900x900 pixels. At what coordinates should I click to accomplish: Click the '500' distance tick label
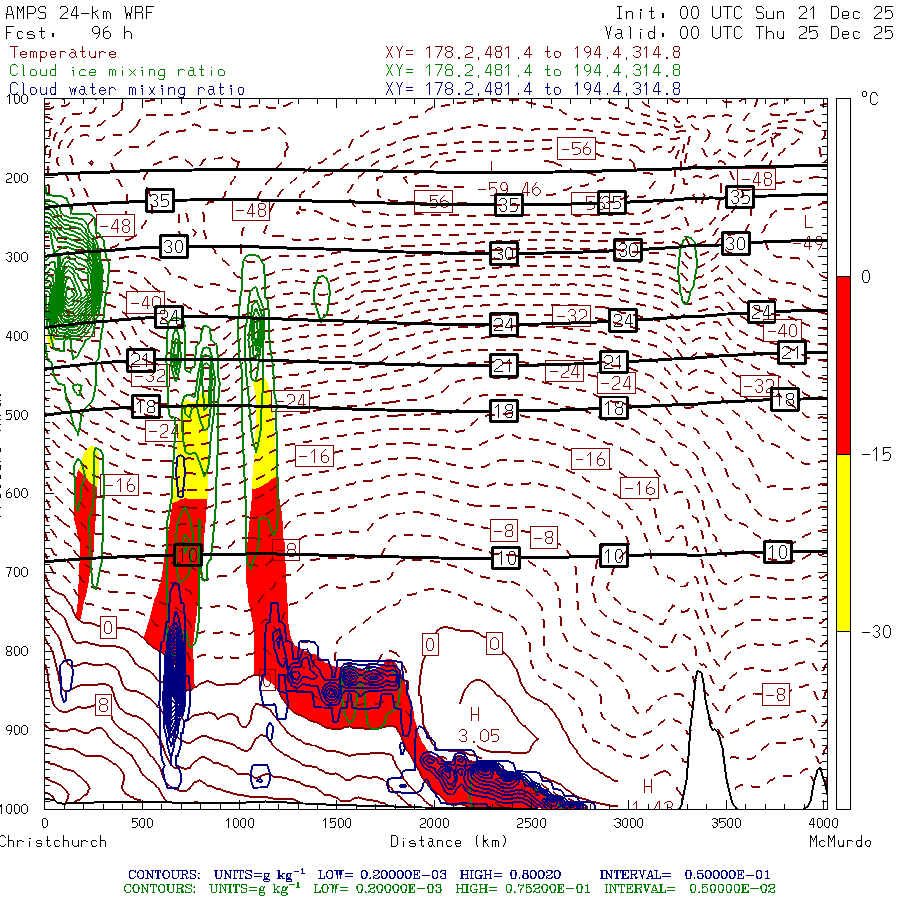coord(142,823)
